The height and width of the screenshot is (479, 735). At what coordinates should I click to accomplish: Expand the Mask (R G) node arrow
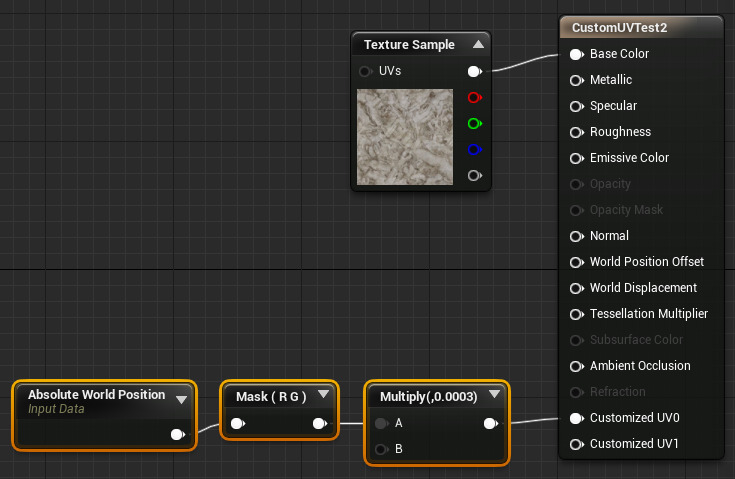[x=324, y=395]
